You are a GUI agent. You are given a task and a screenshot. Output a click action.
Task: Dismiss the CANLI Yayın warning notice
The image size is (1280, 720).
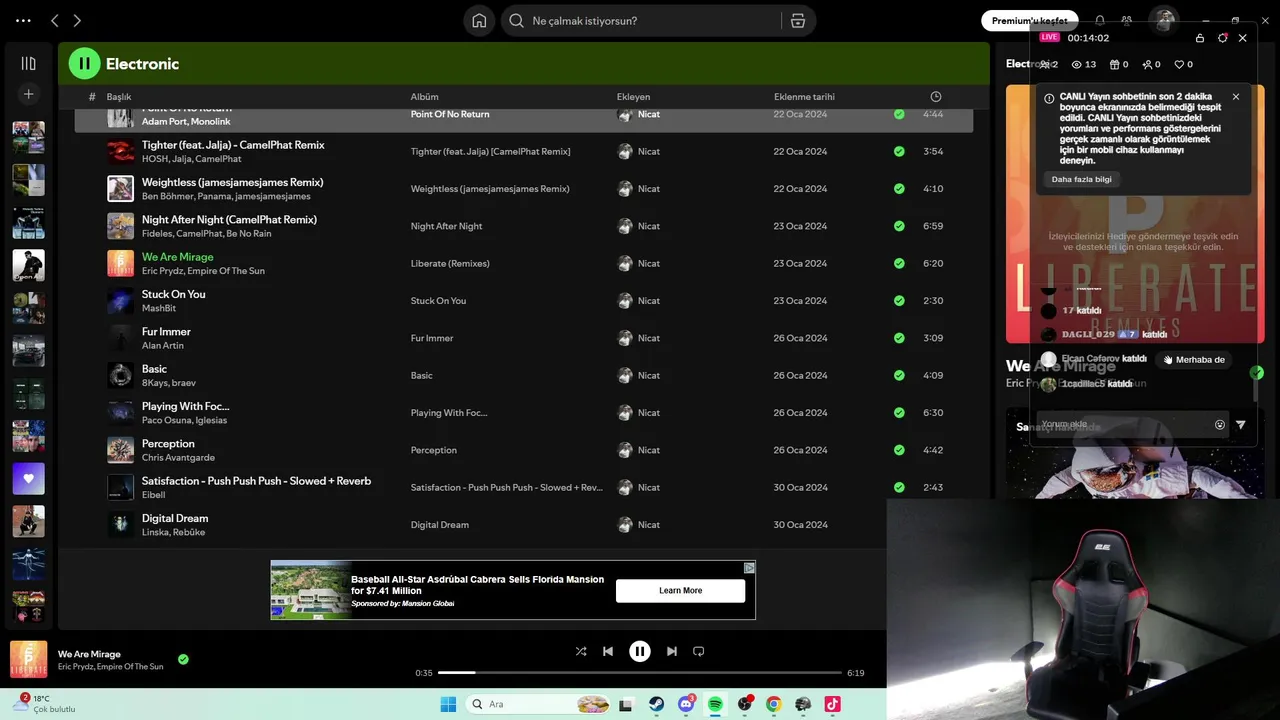click(1236, 97)
